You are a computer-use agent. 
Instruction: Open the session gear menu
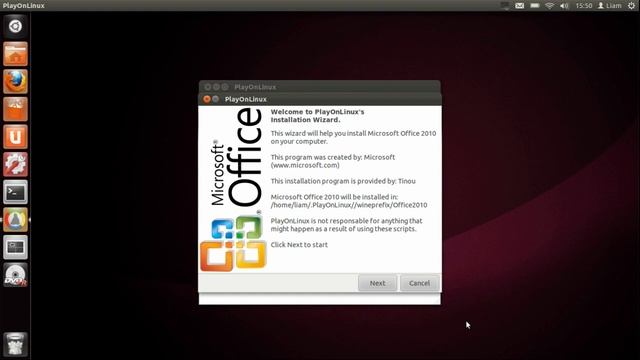[x=631, y=6]
